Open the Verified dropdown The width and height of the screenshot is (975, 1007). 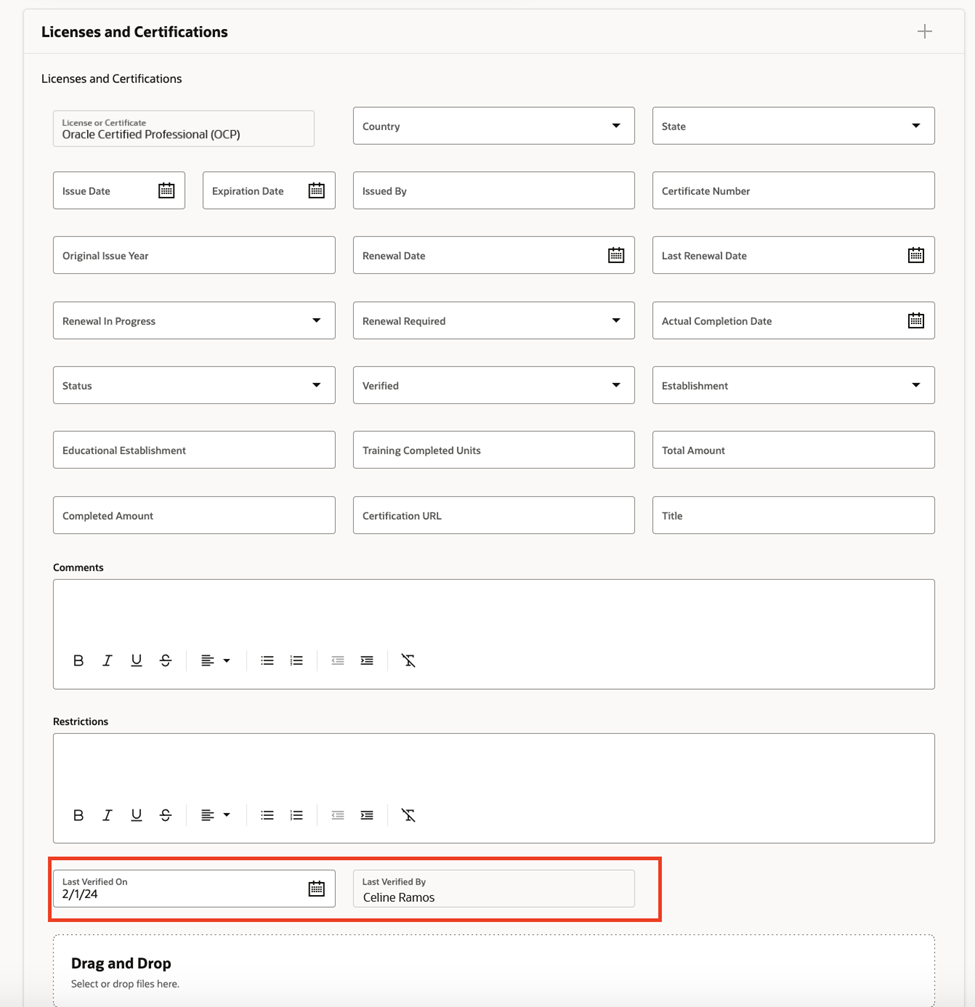click(493, 385)
